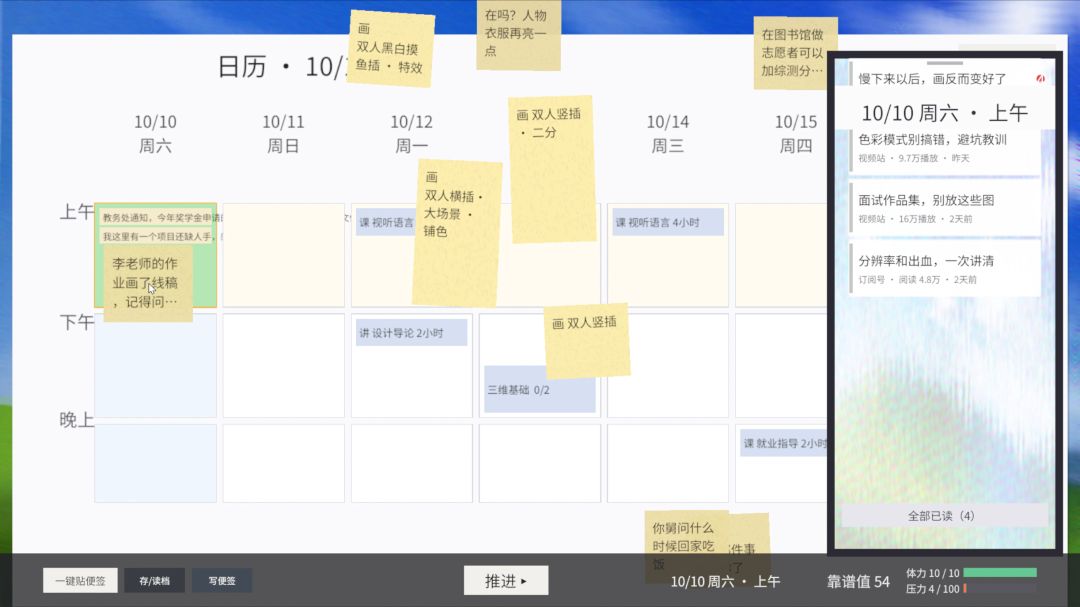Click the 讲 设计导论 2小时 event
The height and width of the screenshot is (607, 1080).
coord(412,333)
